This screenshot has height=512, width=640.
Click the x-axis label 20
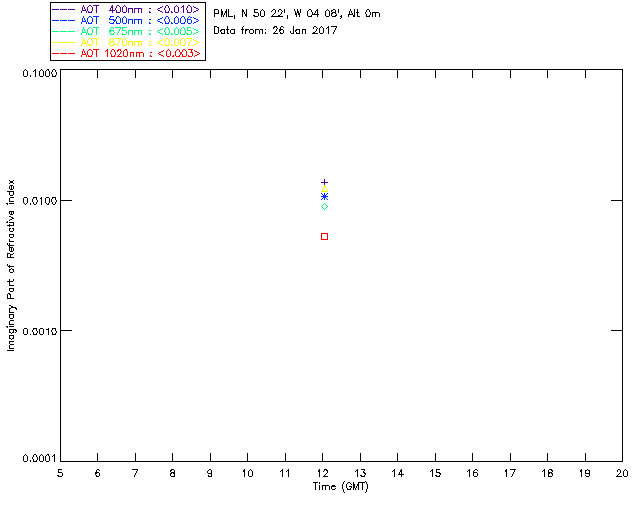point(622,473)
